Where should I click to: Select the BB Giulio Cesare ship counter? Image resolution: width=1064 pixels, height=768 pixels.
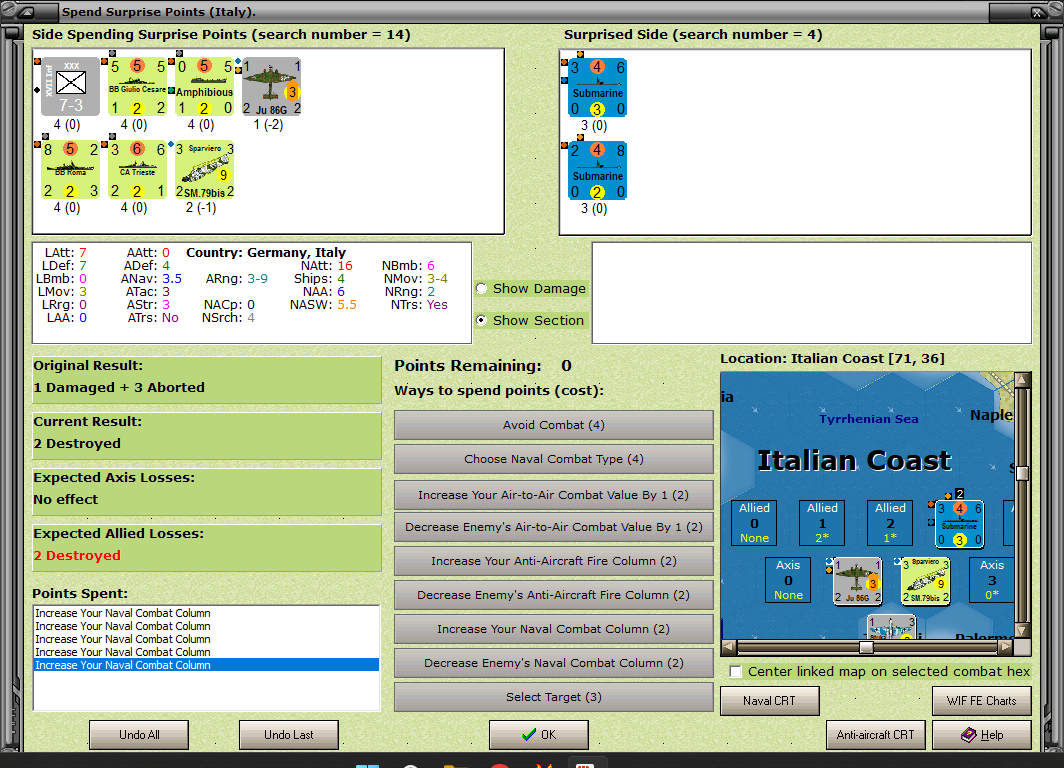click(x=137, y=87)
